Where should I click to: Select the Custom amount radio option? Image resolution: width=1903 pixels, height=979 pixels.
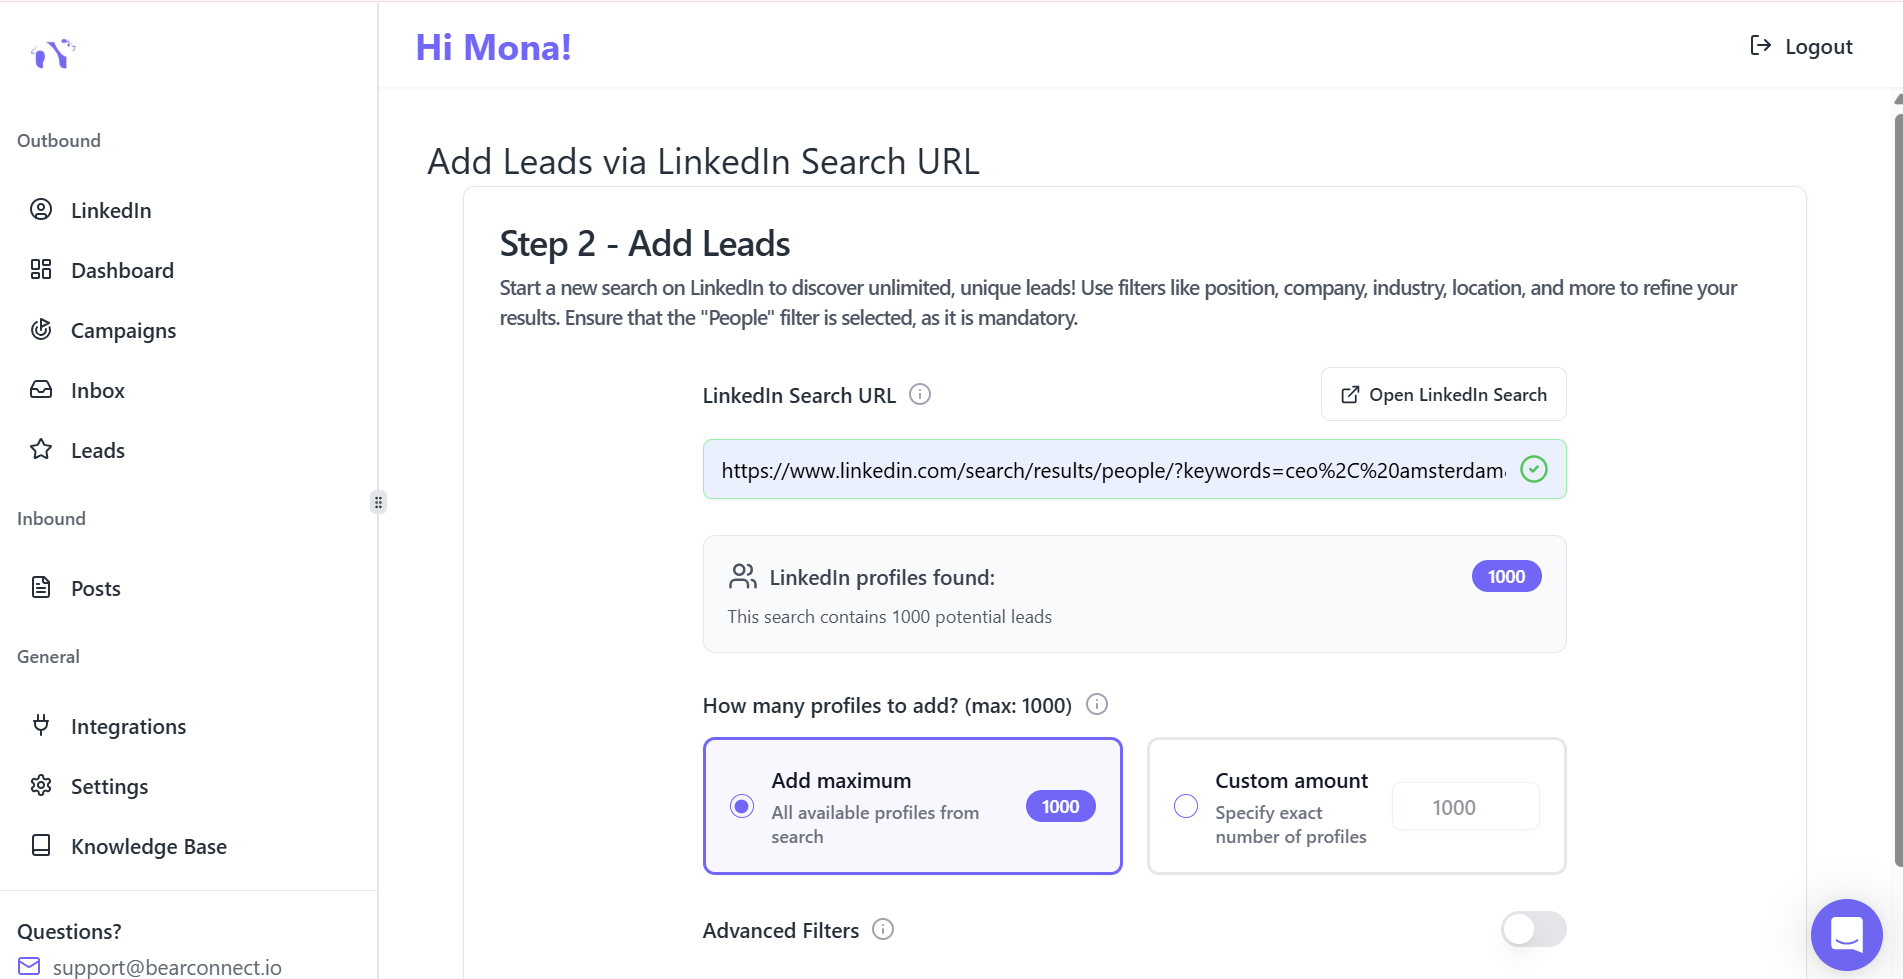[x=1186, y=806]
